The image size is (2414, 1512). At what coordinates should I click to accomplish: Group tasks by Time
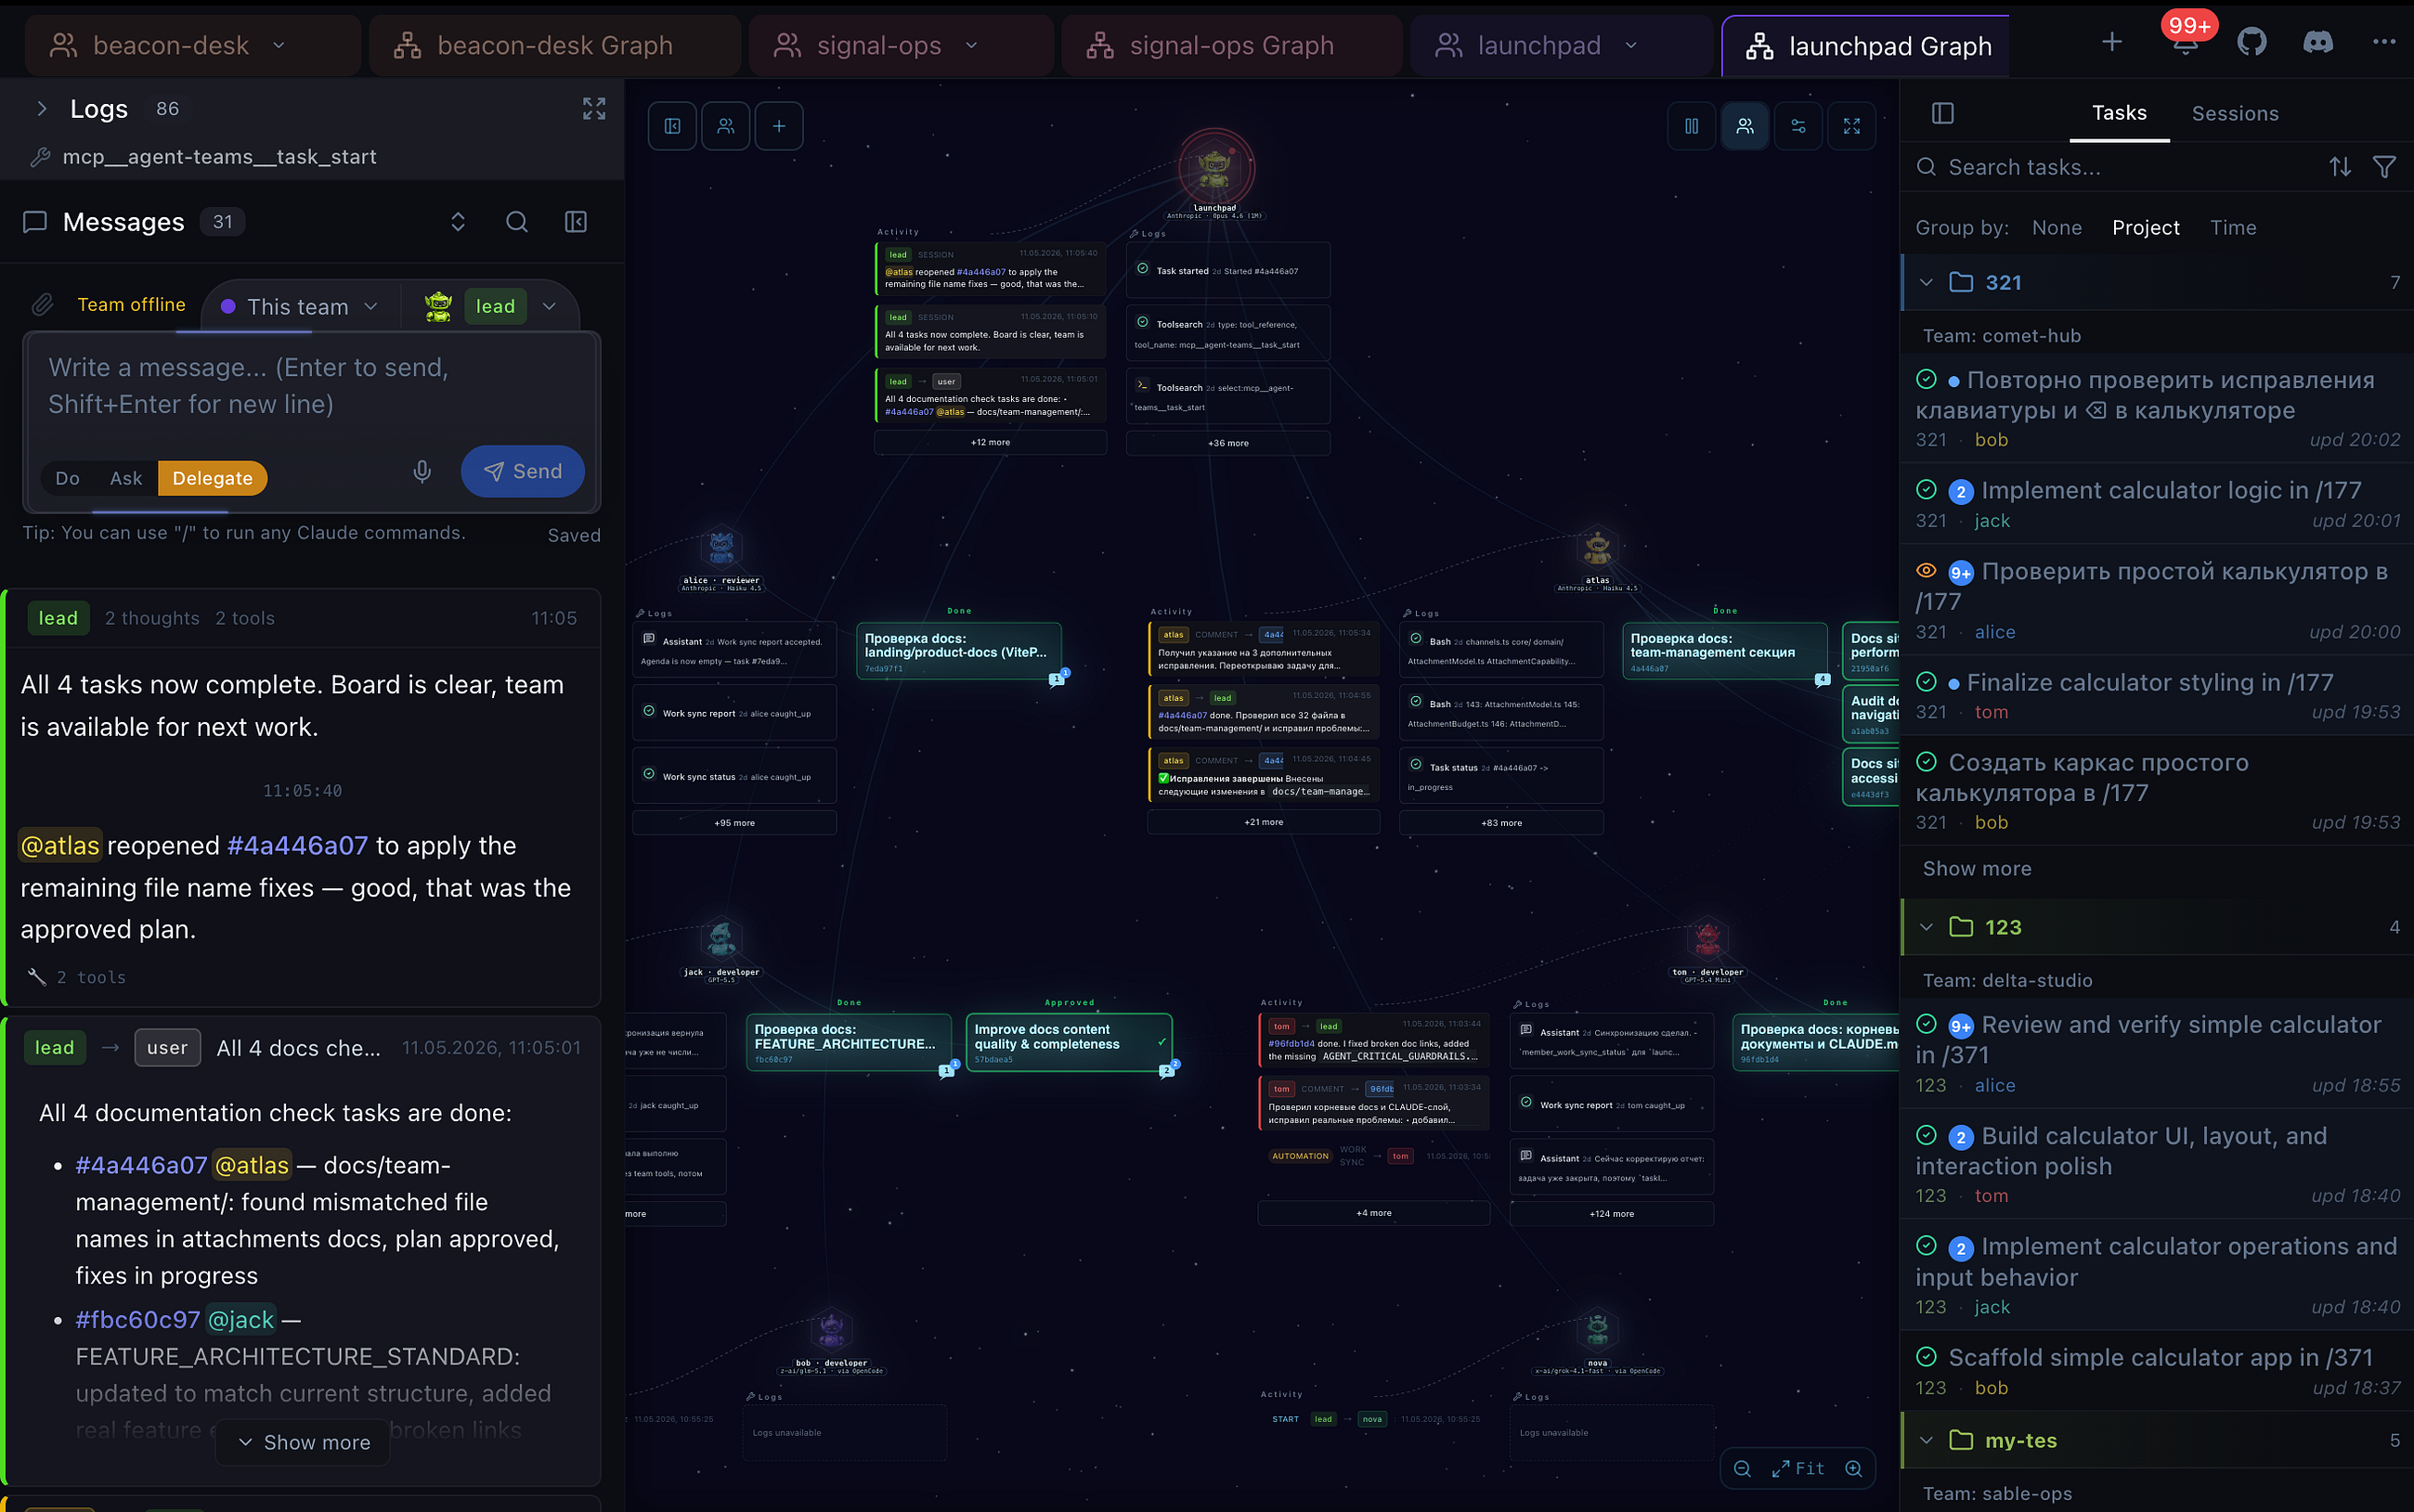(2233, 228)
